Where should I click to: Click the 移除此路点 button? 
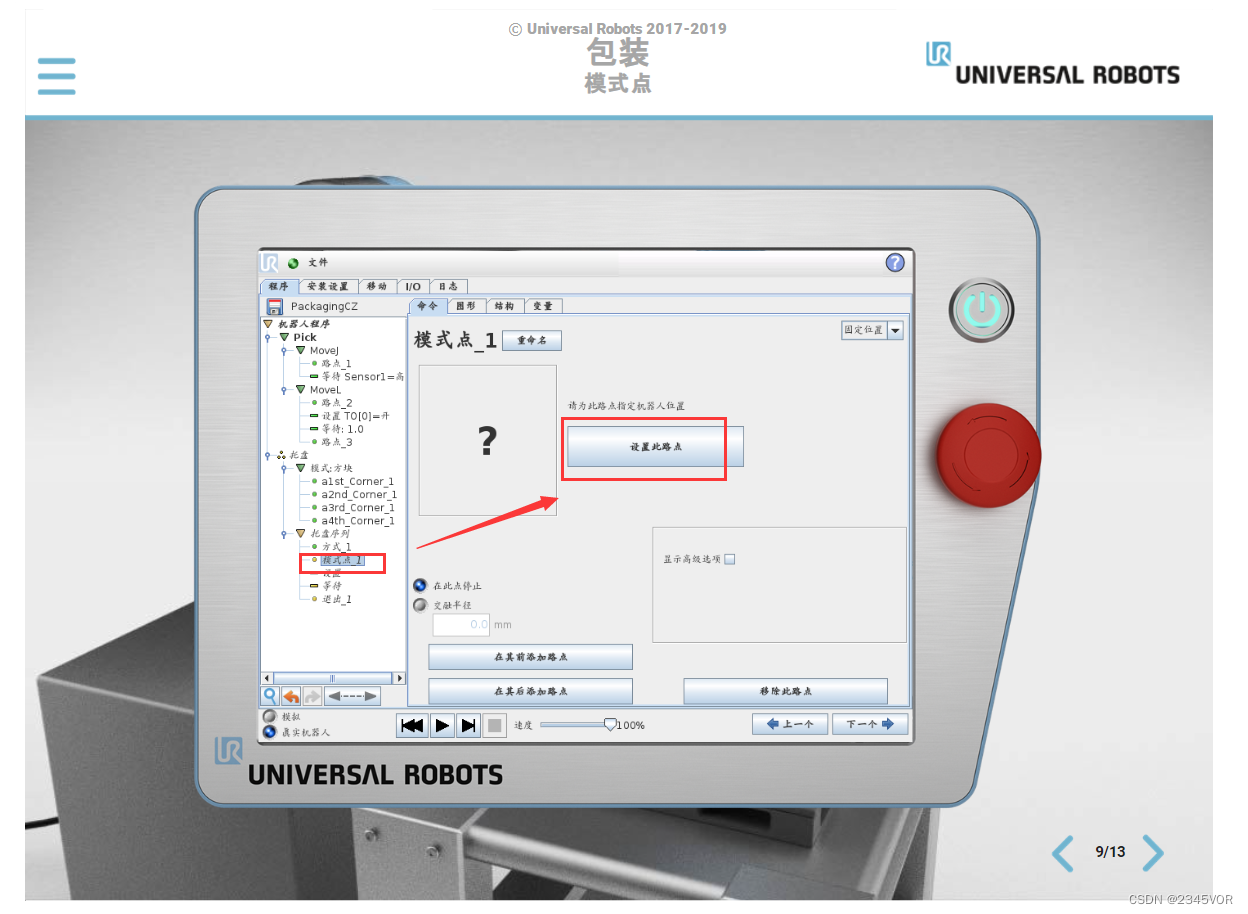click(786, 691)
